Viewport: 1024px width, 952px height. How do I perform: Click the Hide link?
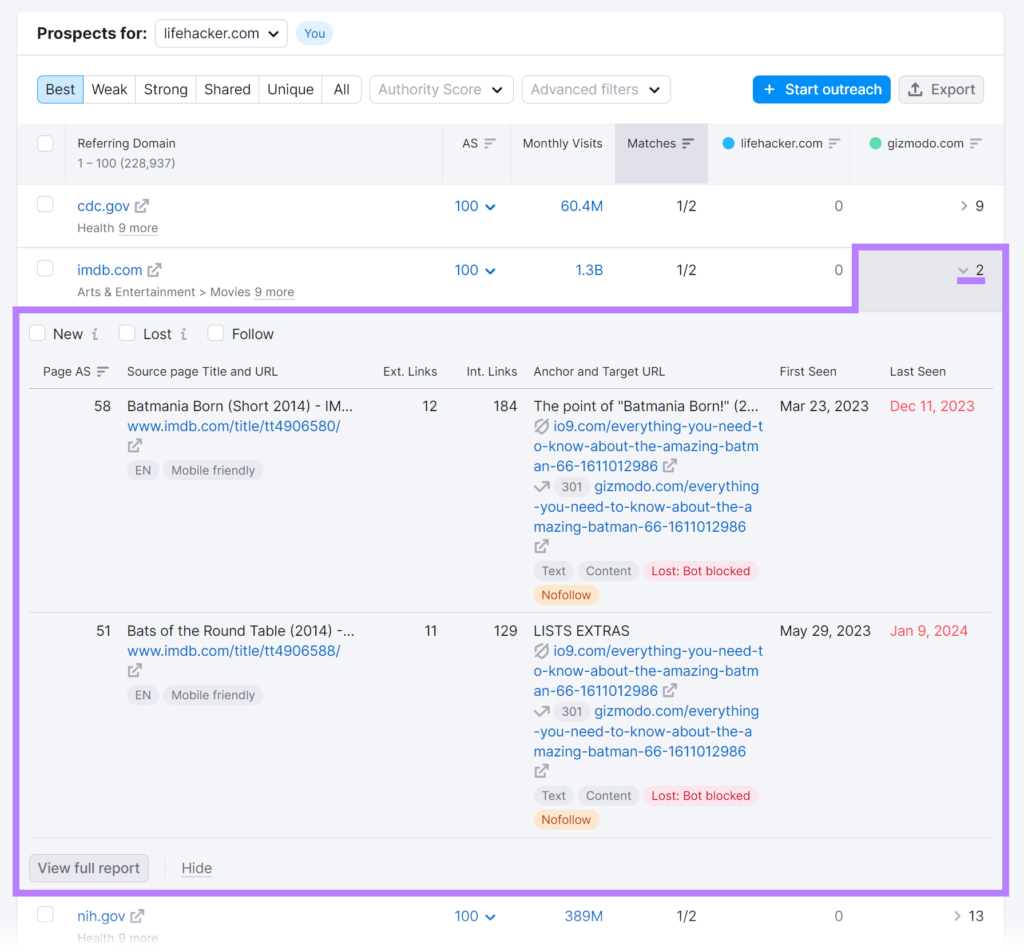coord(197,868)
